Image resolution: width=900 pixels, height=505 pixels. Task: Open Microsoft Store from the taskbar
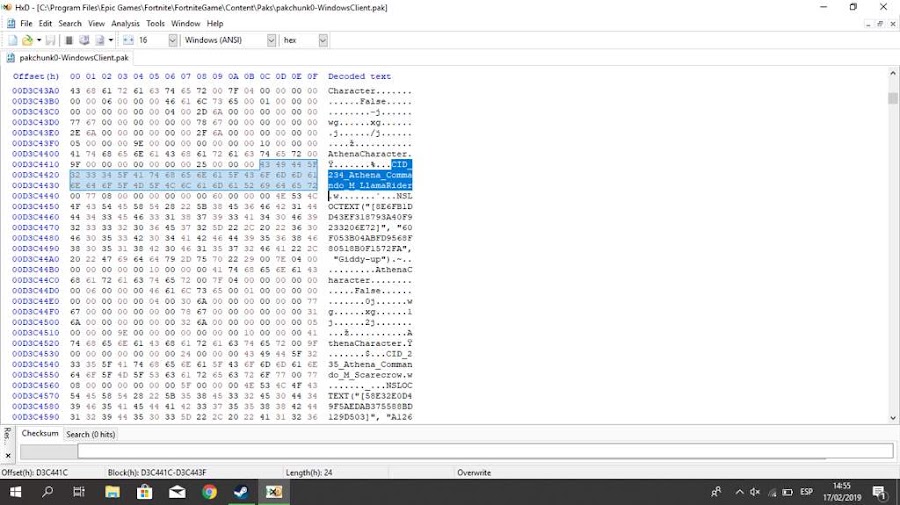(x=144, y=492)
